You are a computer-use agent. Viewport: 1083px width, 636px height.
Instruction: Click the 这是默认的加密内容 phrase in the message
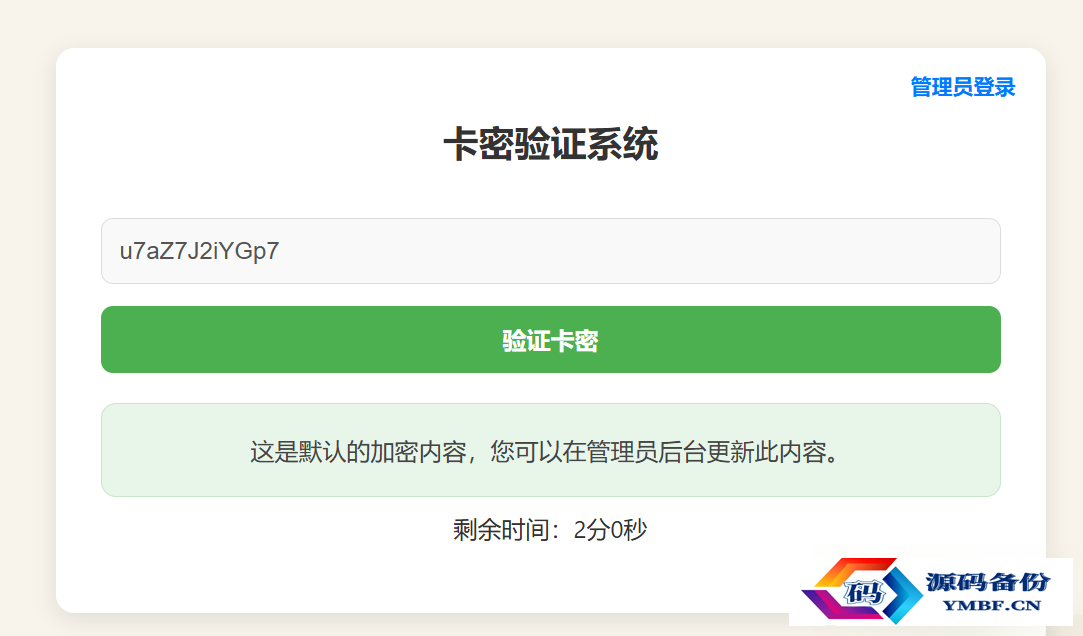[358, 452]
